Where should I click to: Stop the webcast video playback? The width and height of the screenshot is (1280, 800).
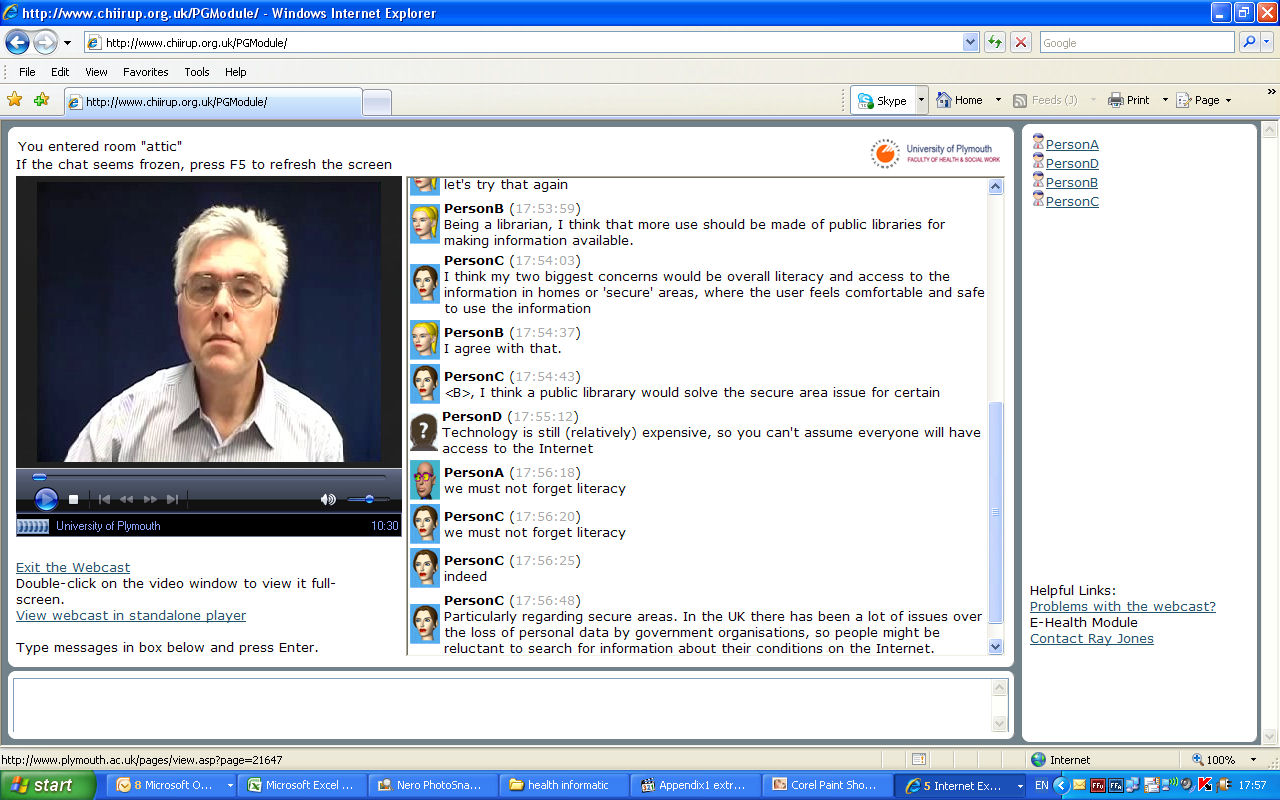pyautogui.click(x=73, y=499)
